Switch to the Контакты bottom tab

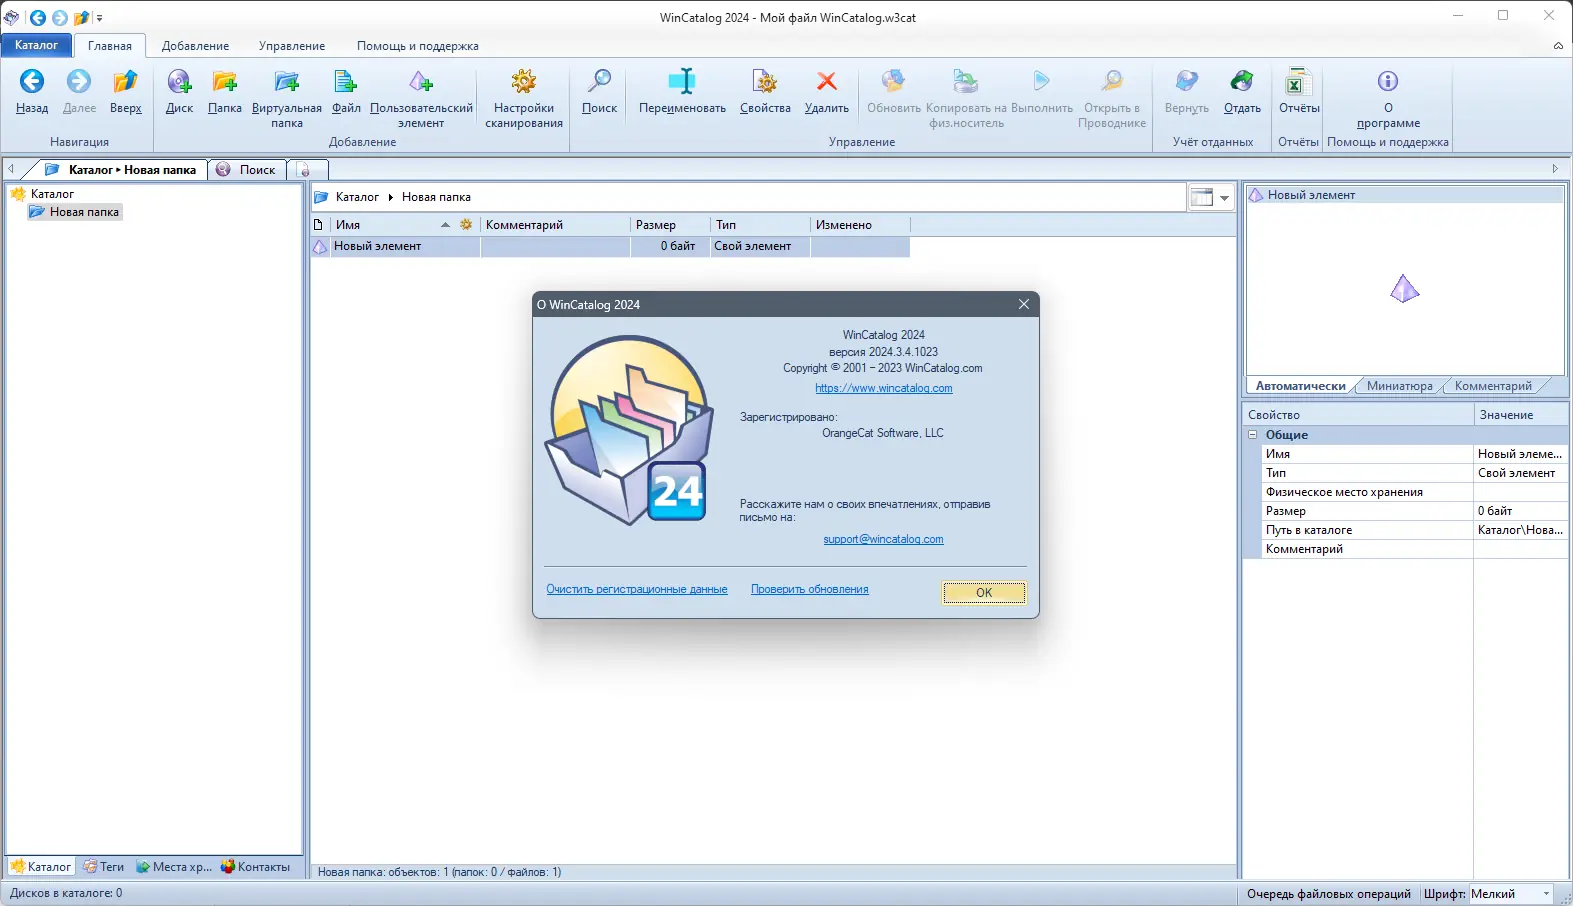point(256,867)
